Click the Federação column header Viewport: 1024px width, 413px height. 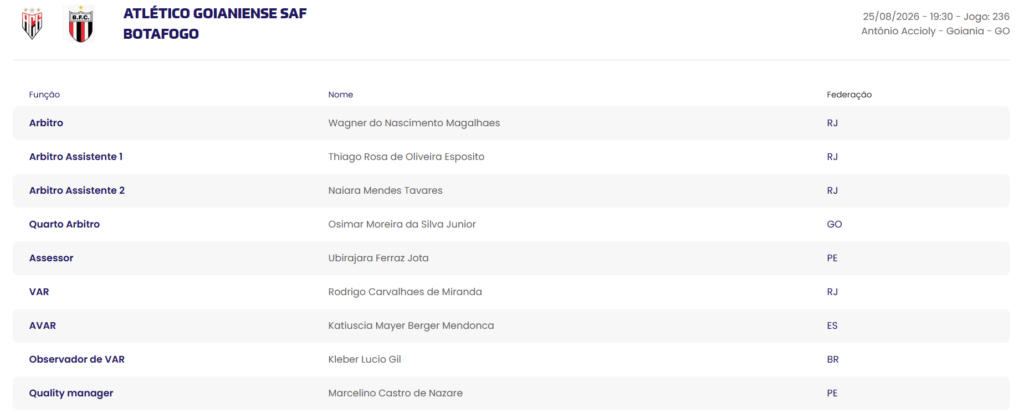tap(849, 95)
